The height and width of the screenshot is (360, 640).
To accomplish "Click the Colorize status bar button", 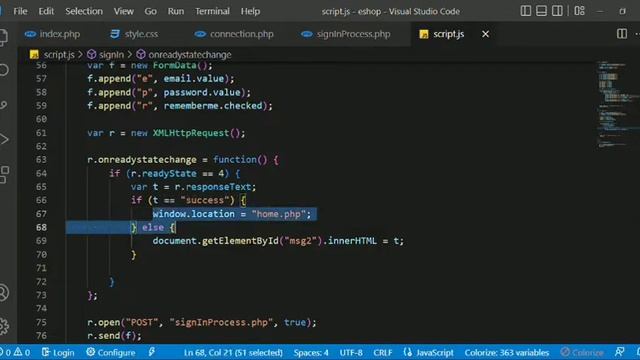I will coord(582,352).
